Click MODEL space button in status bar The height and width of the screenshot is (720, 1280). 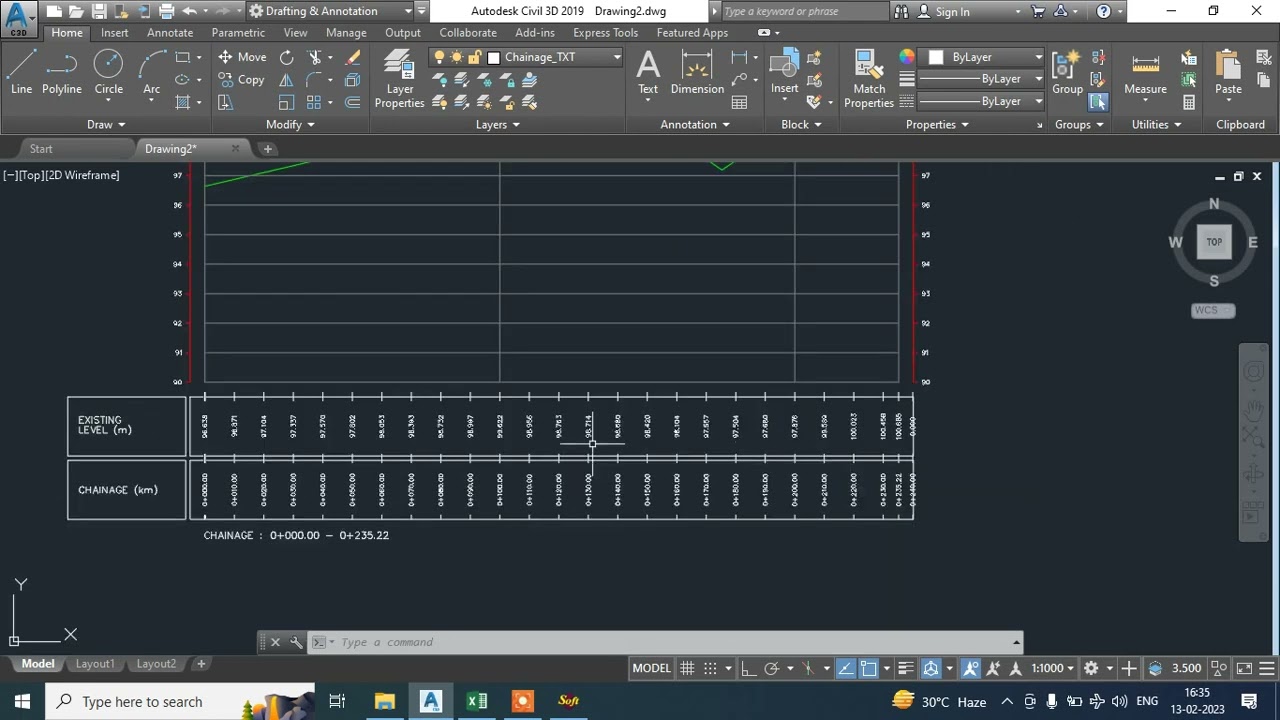click(651, 668)
